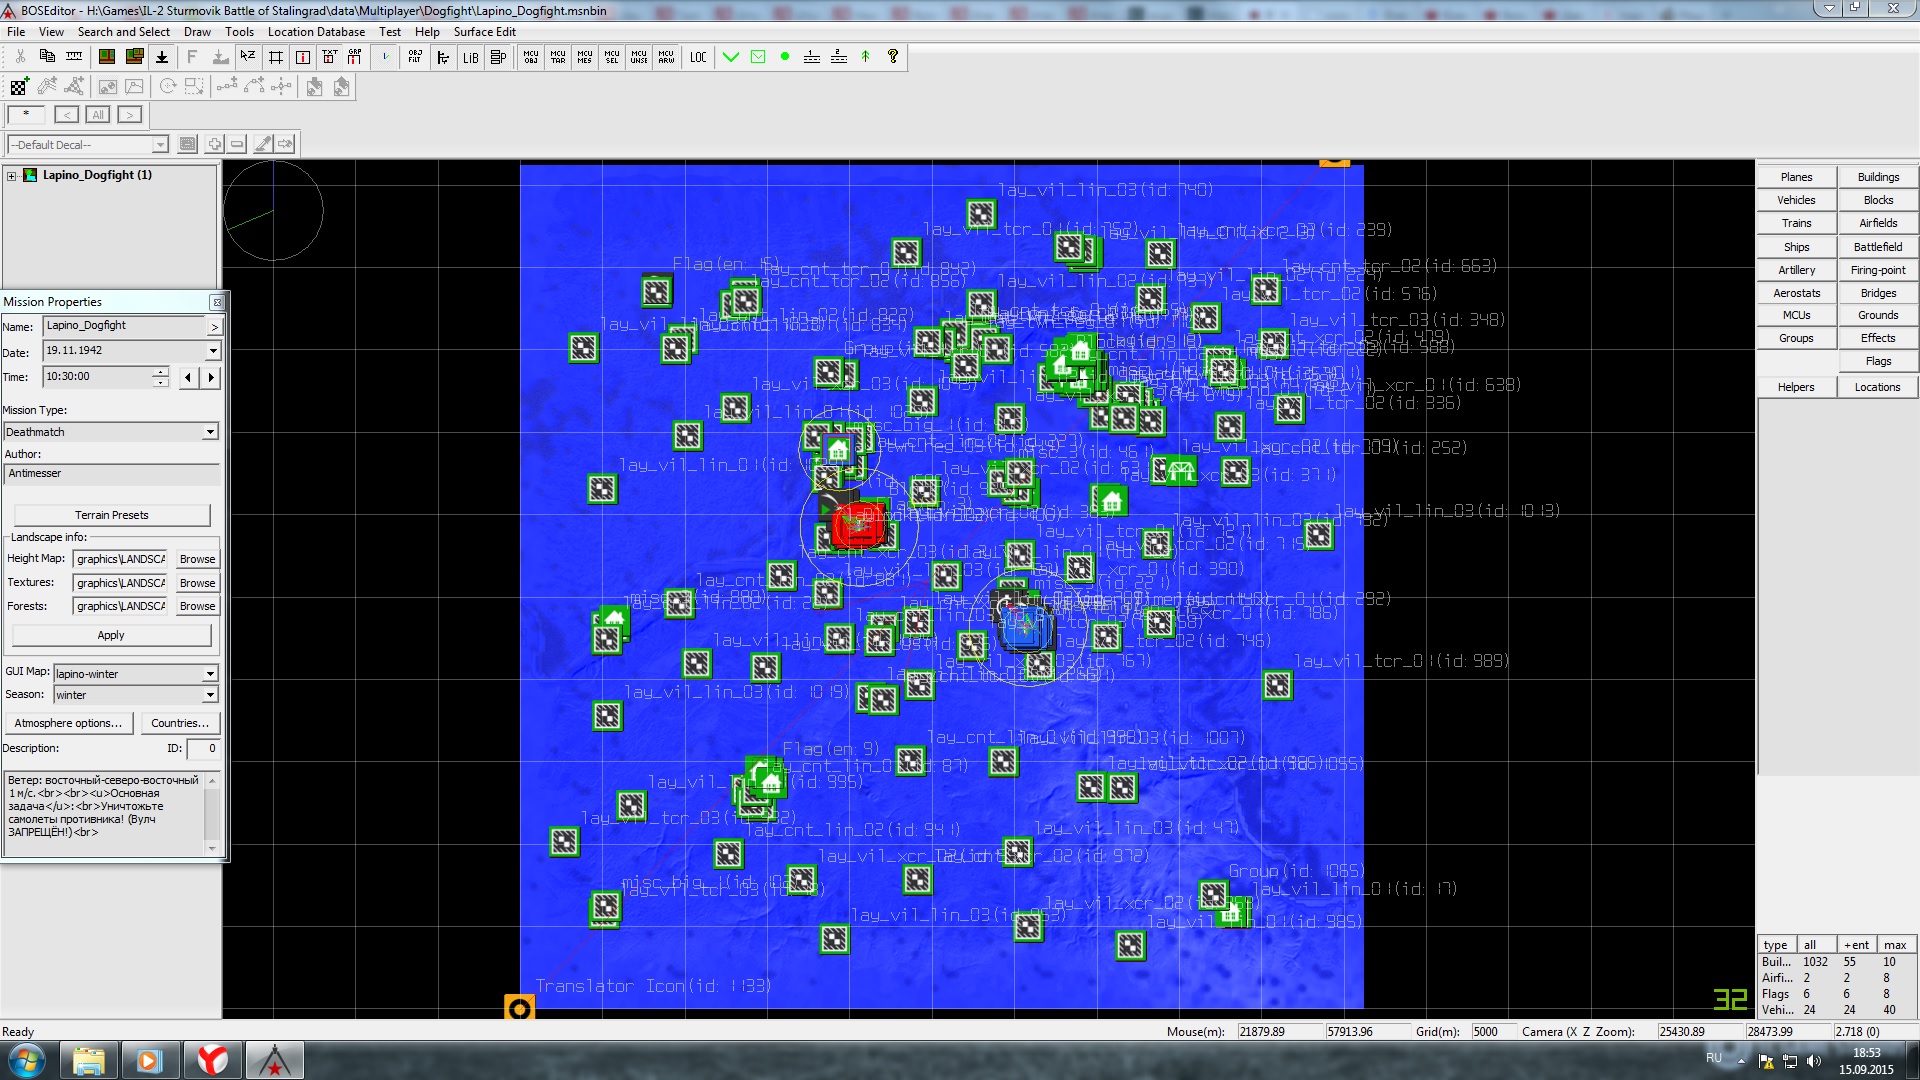Screen dimensions: 1920x1080
Task: Click the Translator Icon marker on map
Action: point(519,1008)
